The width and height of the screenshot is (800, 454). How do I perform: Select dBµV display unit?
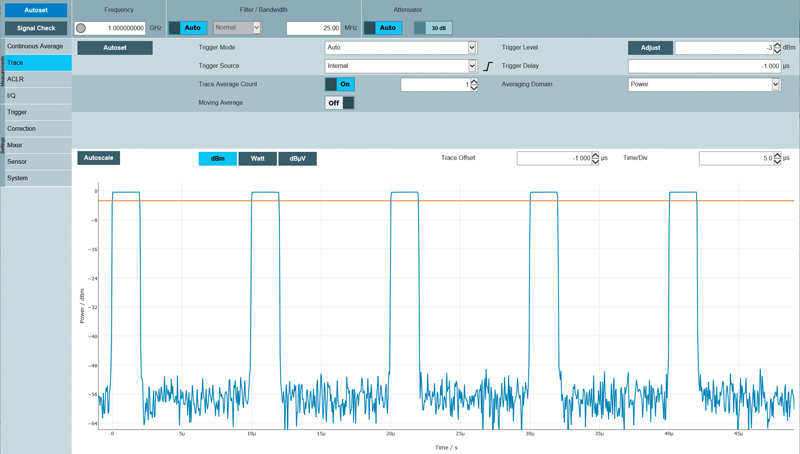(x=297, y=159)
